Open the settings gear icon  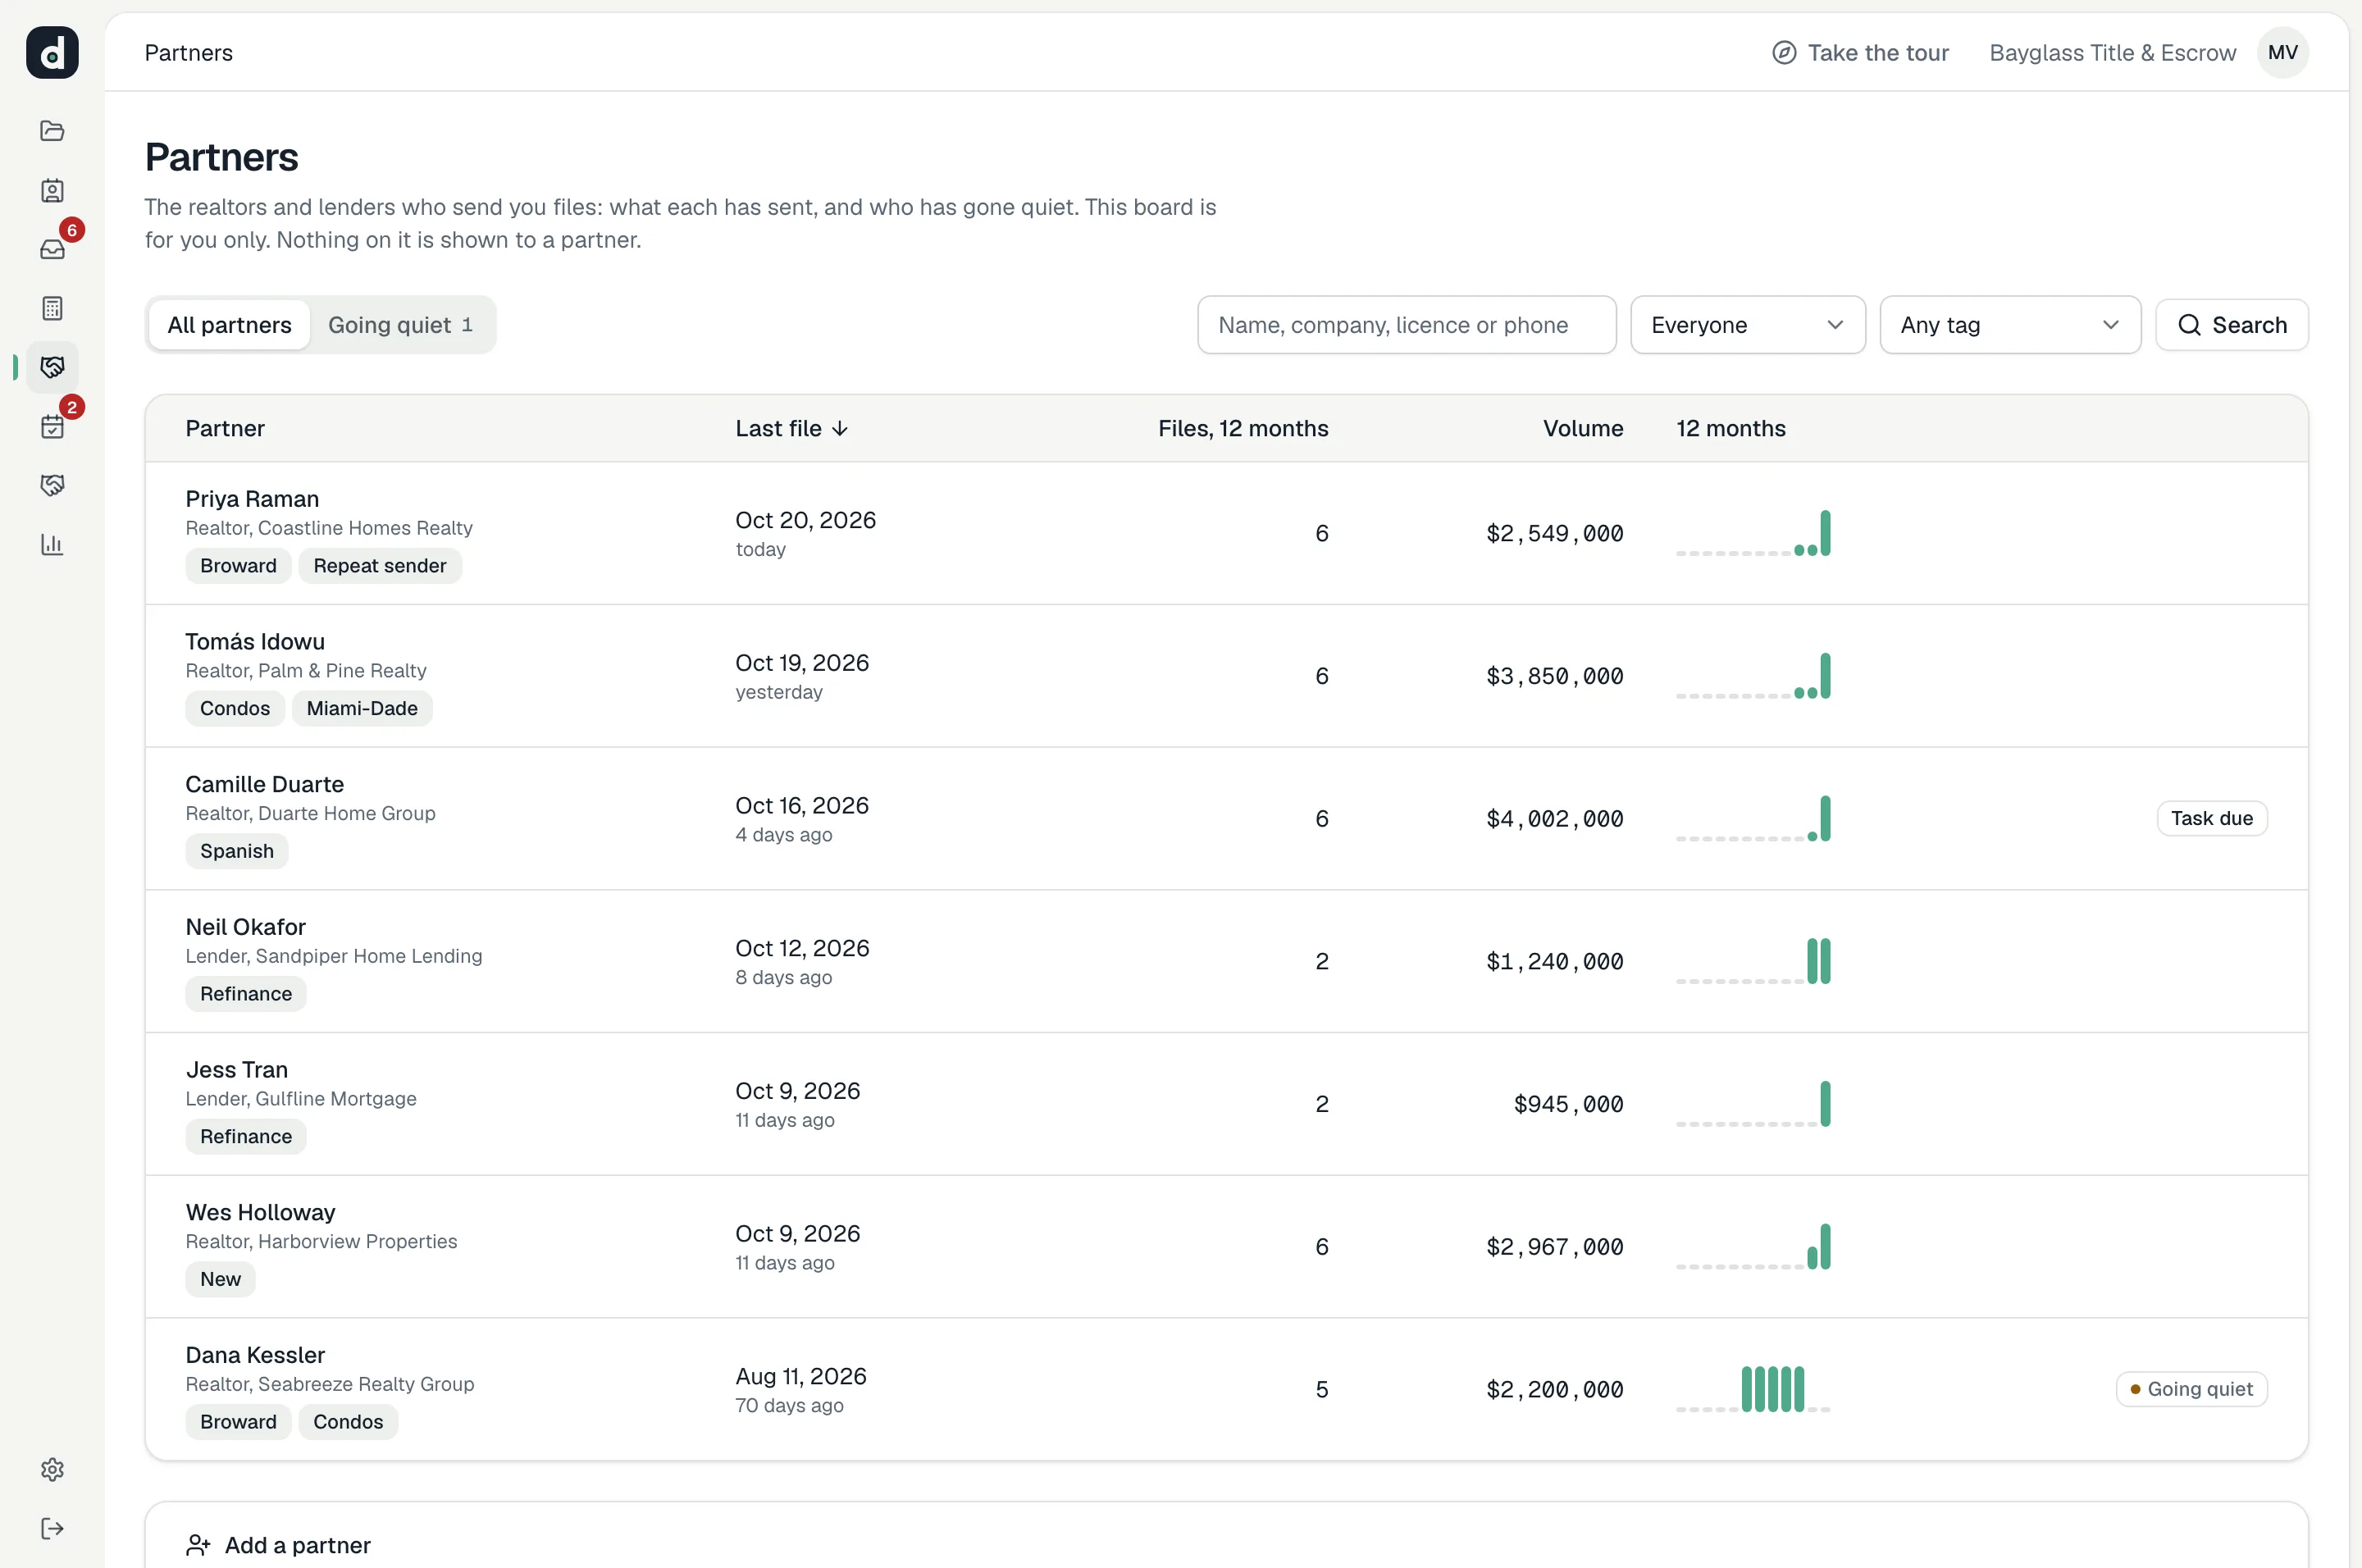point(52,1469)
